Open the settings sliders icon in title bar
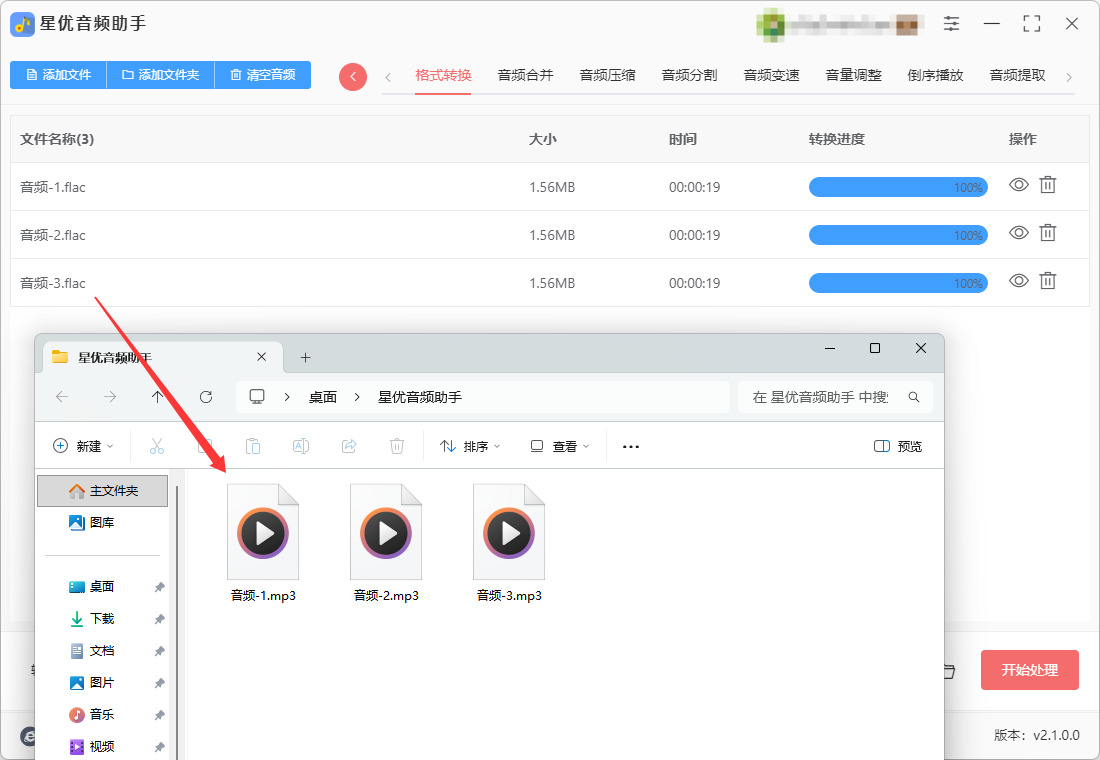Screen dimensions: 1100x760 (951, 23)
